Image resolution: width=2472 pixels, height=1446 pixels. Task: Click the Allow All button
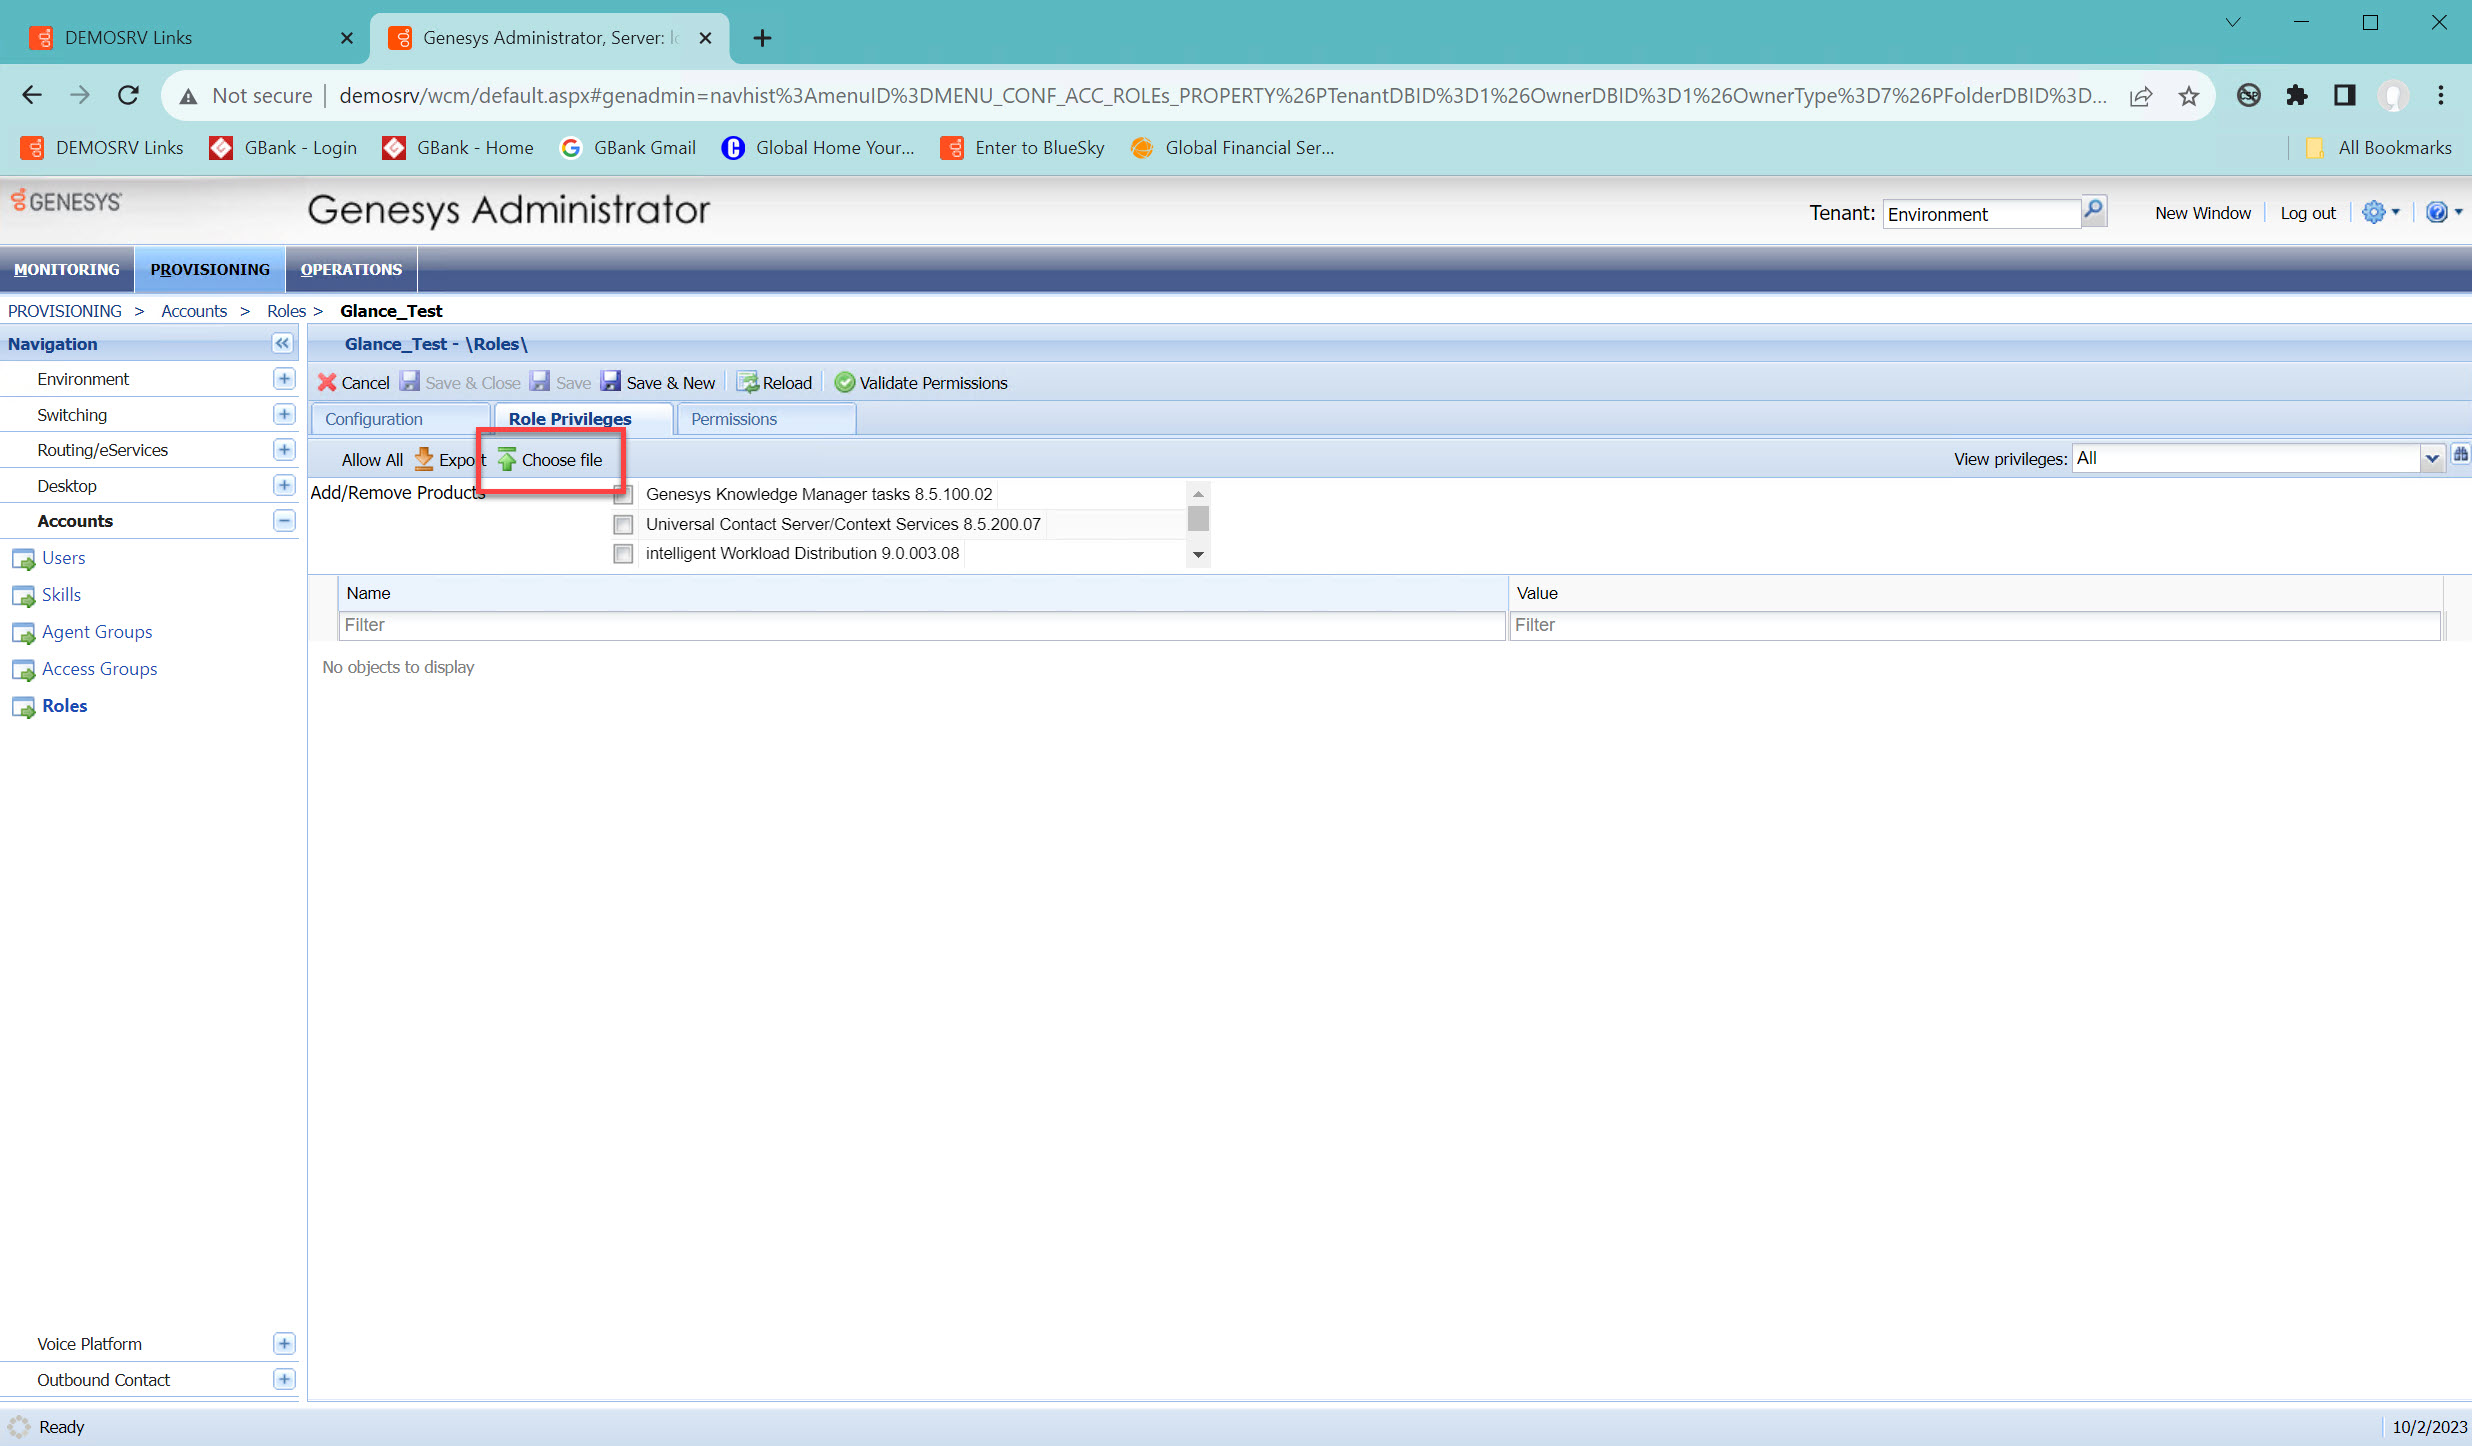pos(372,459)
